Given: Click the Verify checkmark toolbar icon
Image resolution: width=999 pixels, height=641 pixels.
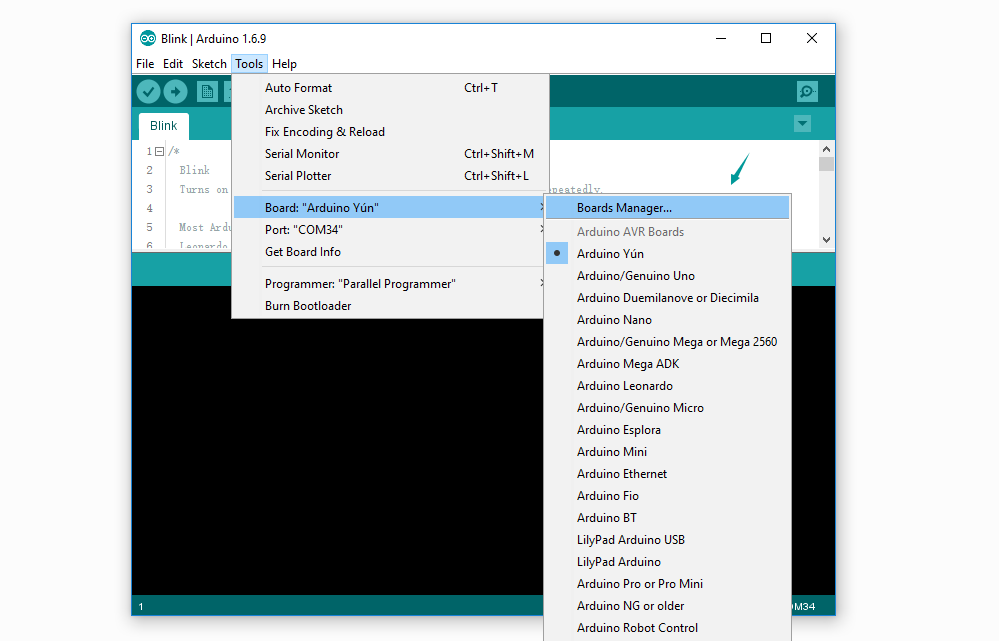Looking at the screenshot, I should [148, 92].
